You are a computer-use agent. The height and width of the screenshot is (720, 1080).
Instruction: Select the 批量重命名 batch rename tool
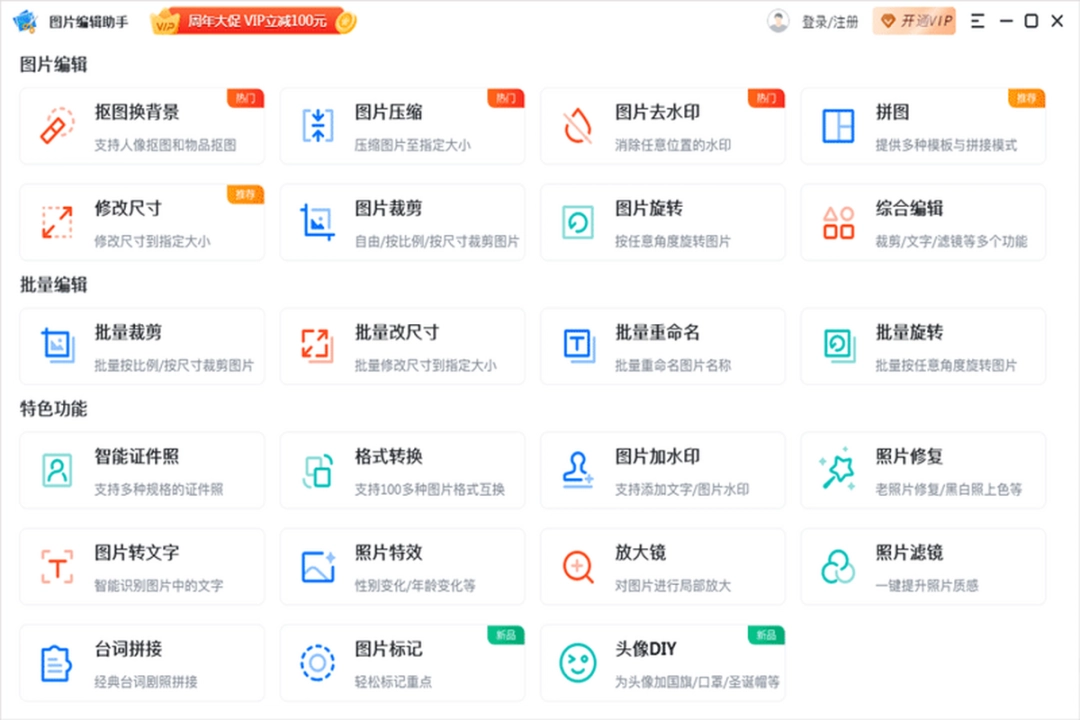663,346
